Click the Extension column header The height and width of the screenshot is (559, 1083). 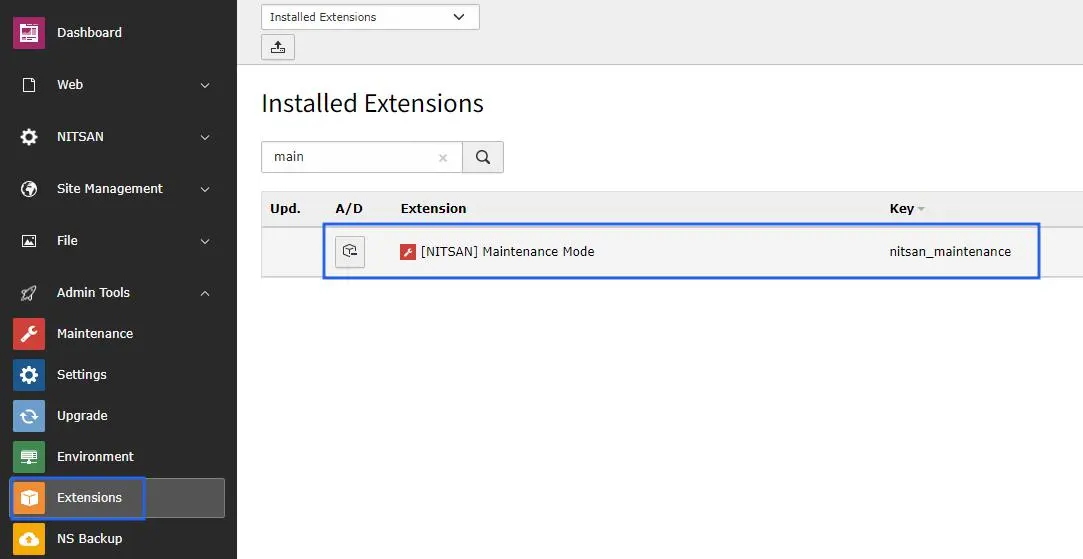pos(433,209)
